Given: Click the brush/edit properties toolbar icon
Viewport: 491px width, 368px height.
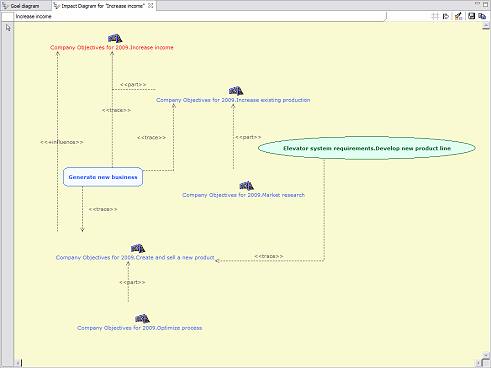Looking at the screenshot, I should point(458,16).
